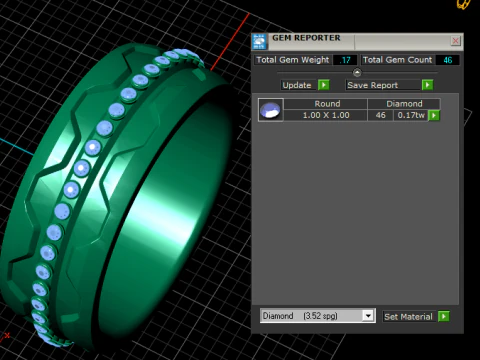The width and height of the screenshot is (480, 360).
Task: Collapse the panel with the round up-arrow
Action: click(x=357, y=72)
